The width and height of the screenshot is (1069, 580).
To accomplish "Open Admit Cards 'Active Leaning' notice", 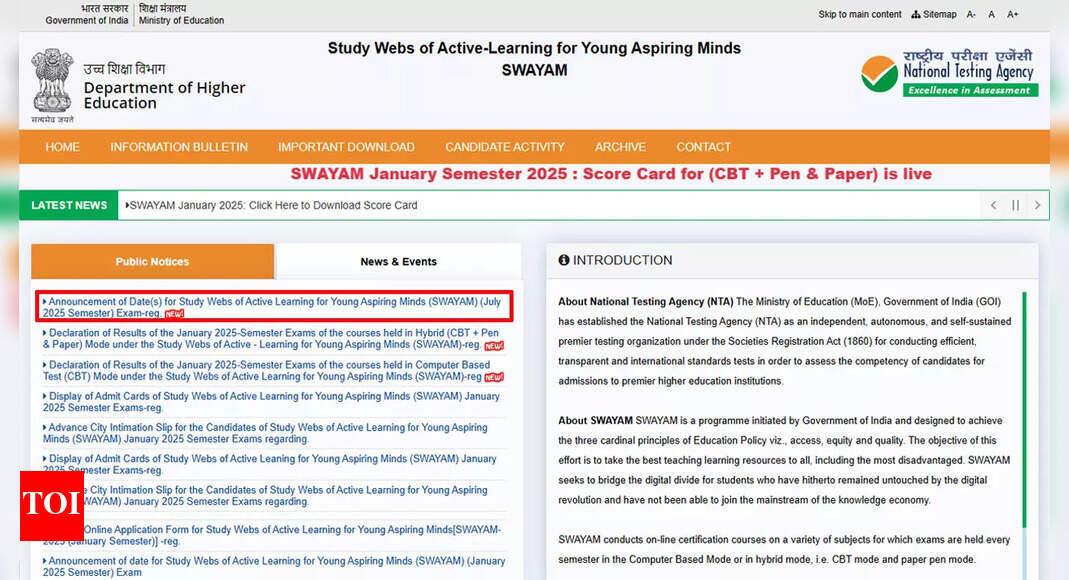I will (x=270, y=465).
